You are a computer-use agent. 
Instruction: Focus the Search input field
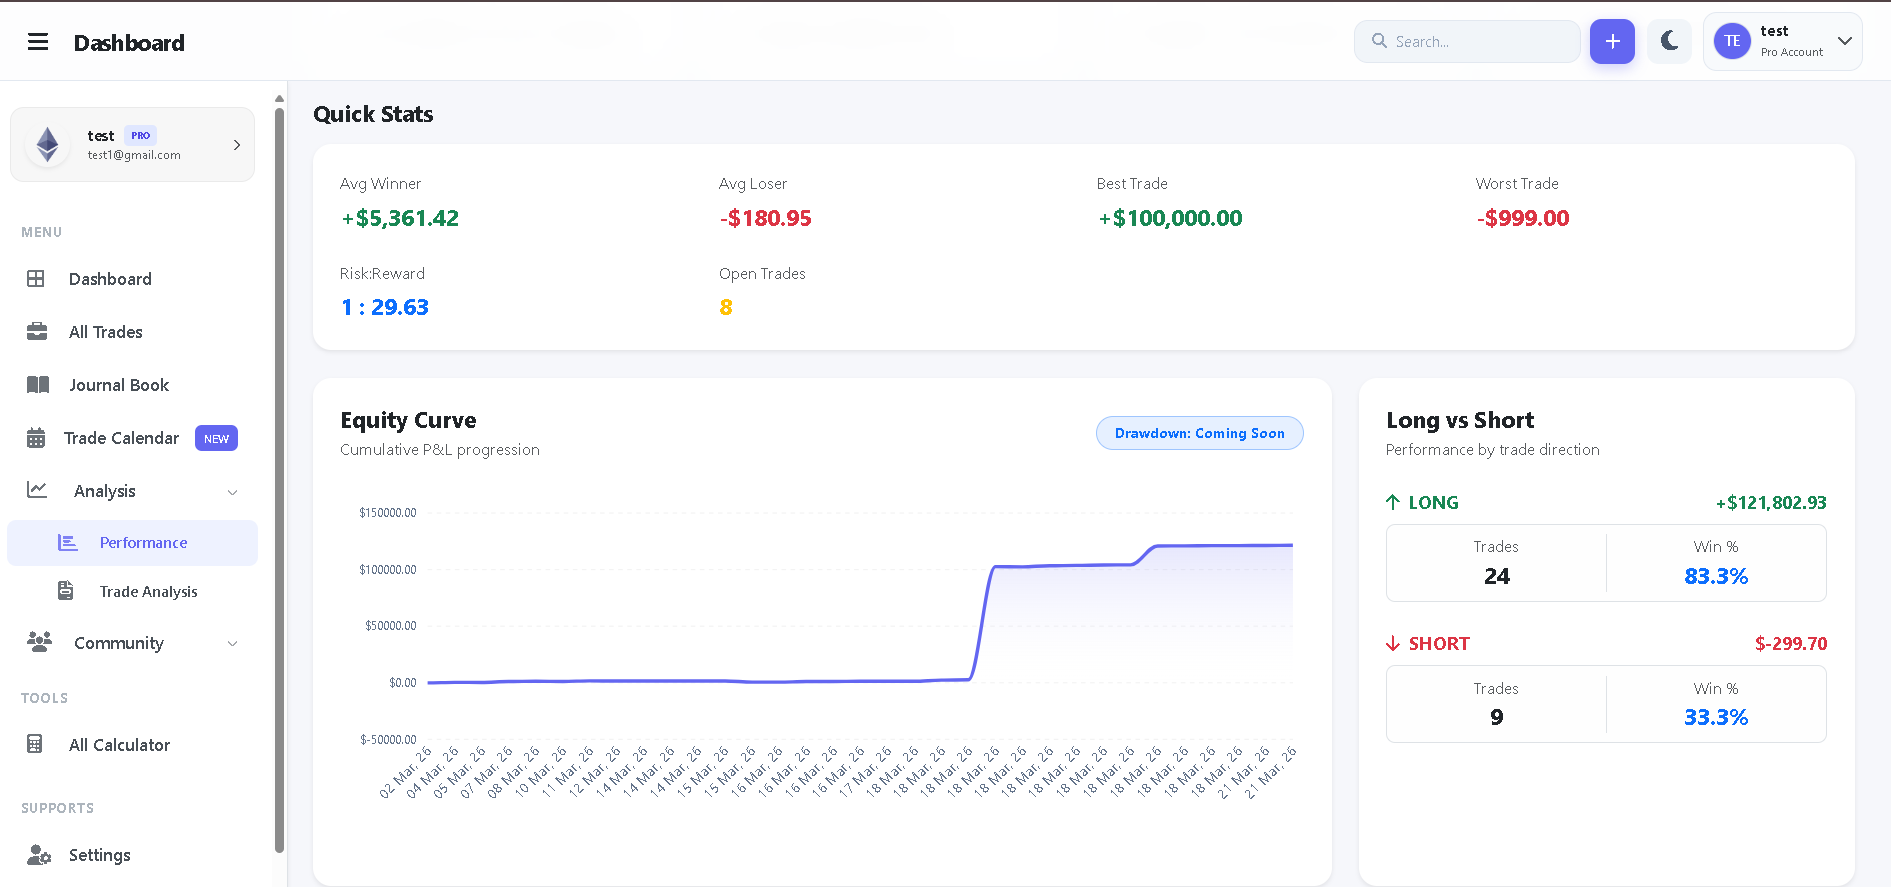pyautogui.click(x=1467, y=41)
